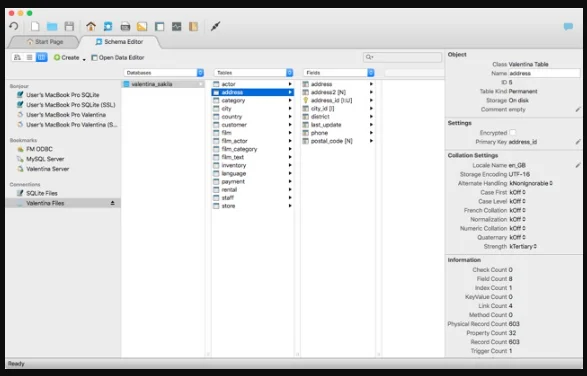Select the postal_code [N] field

tap(338, 141)
